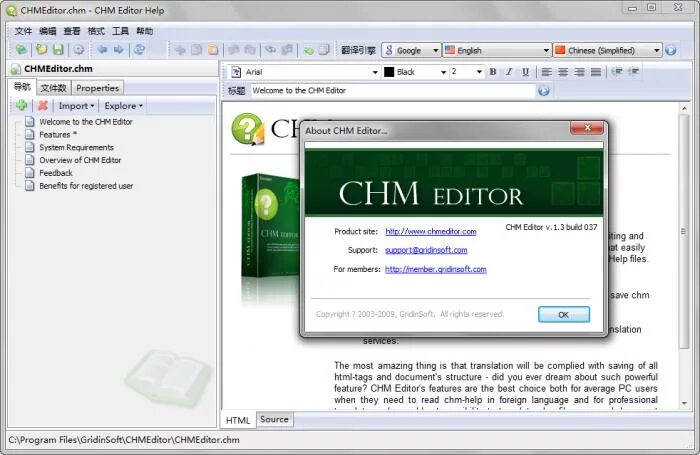Select the System Requirements topic

(x=76, y=147)
